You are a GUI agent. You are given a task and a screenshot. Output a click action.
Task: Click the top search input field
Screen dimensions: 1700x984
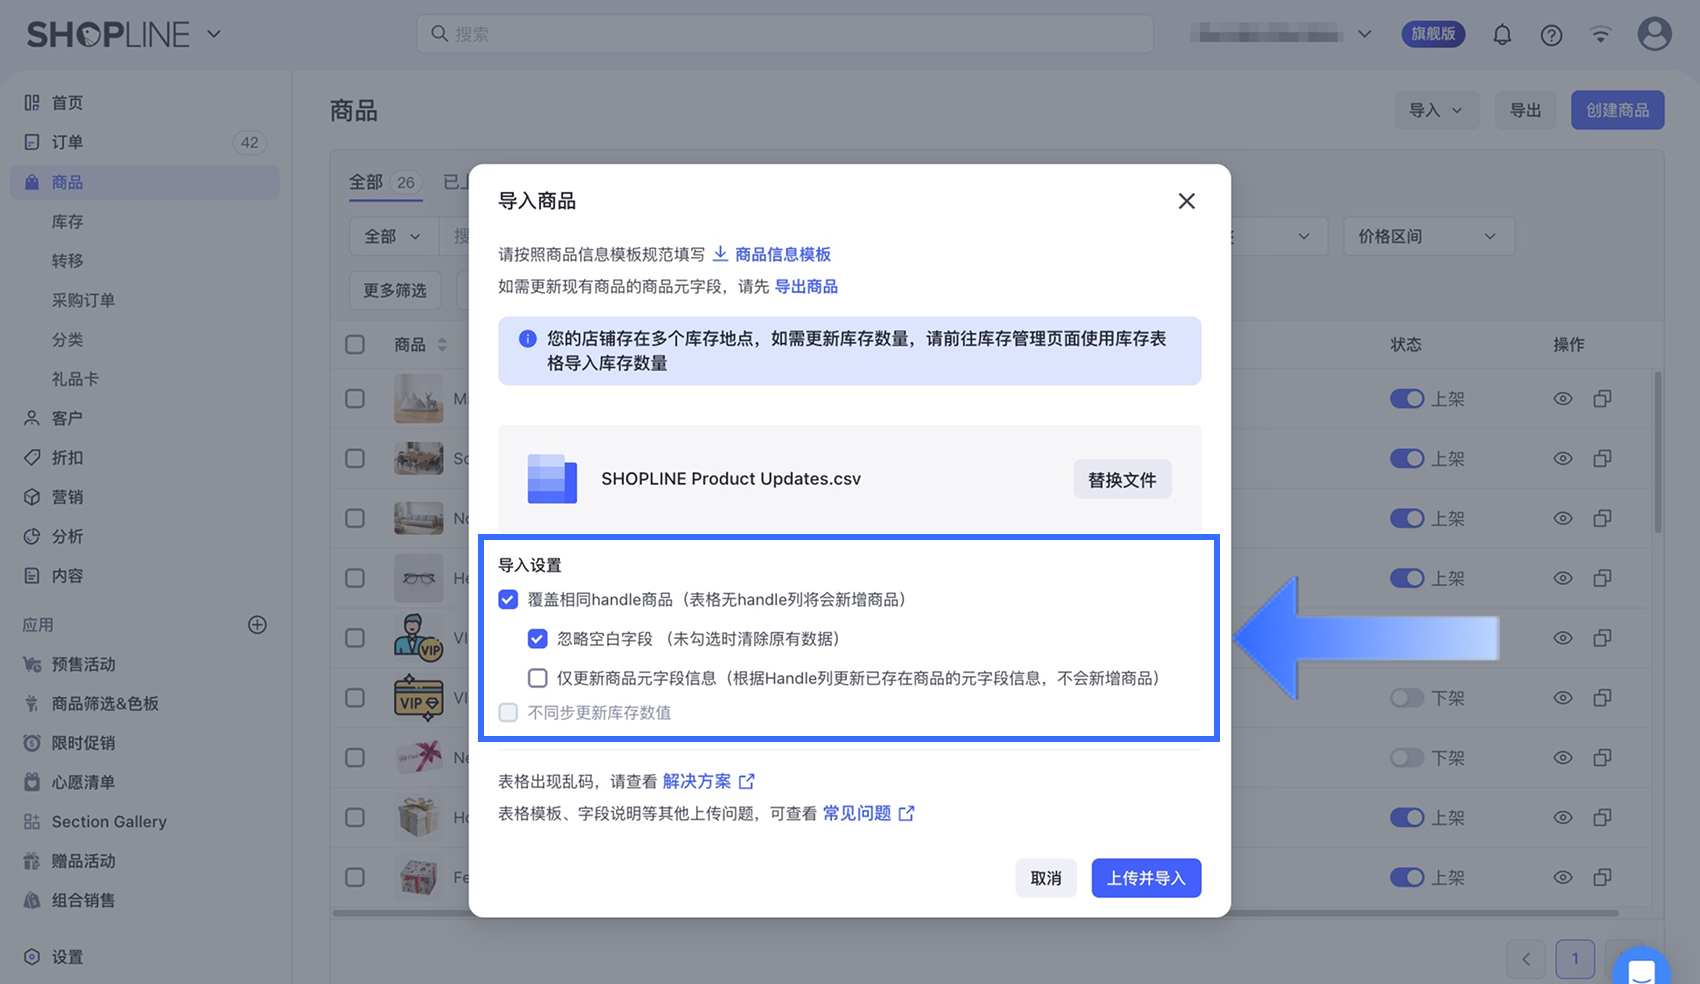coord(784,34)
